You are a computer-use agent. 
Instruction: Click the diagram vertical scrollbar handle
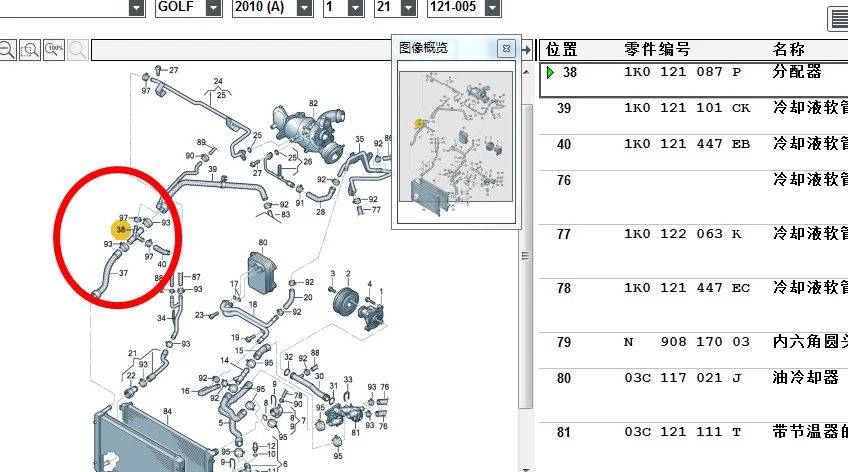pyautogui.click(x=526, y=256)
